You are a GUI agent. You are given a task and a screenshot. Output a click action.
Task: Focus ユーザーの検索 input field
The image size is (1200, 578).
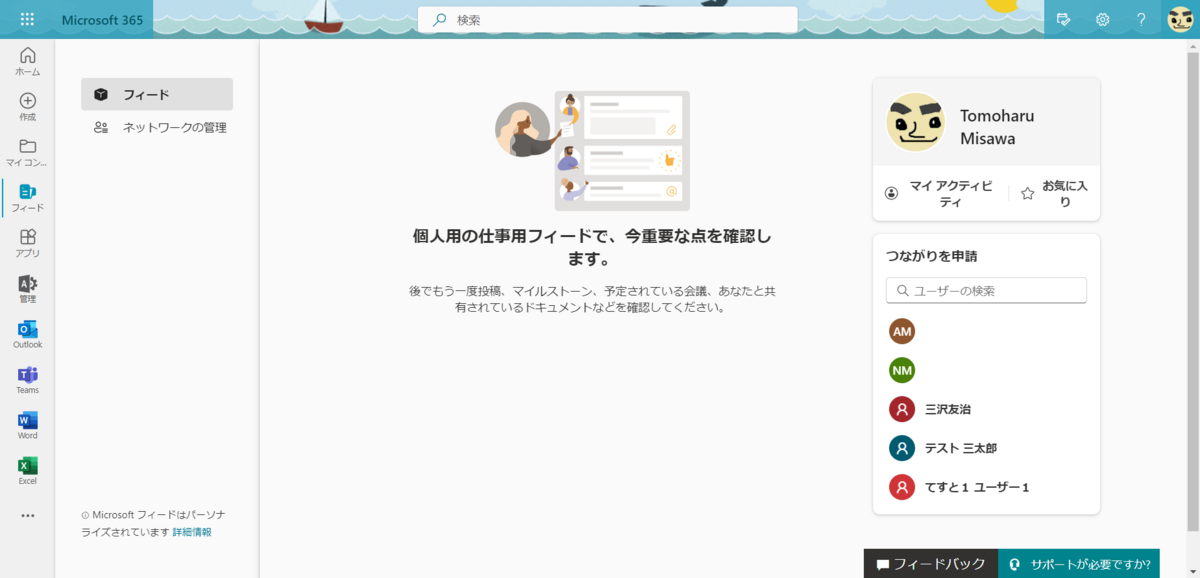986,290
